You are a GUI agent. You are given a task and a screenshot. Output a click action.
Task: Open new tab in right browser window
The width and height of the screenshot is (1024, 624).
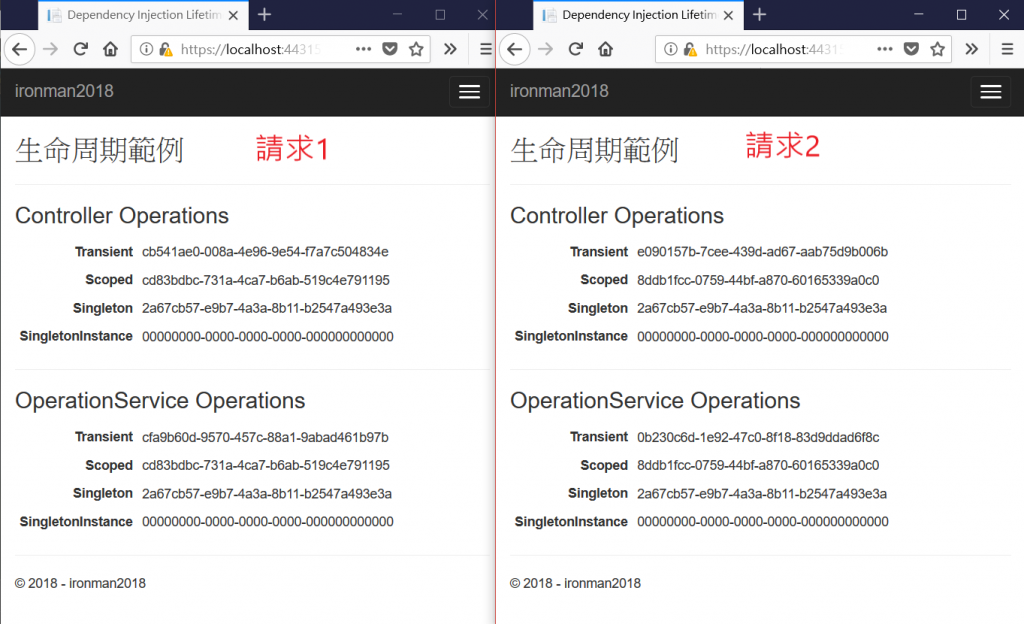(760, 14)
